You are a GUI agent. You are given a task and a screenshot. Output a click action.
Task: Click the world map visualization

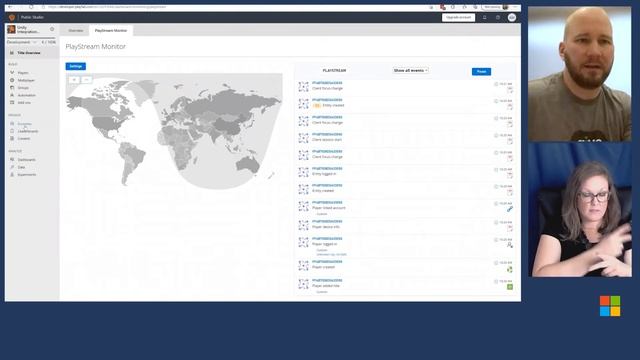point(174,131)
